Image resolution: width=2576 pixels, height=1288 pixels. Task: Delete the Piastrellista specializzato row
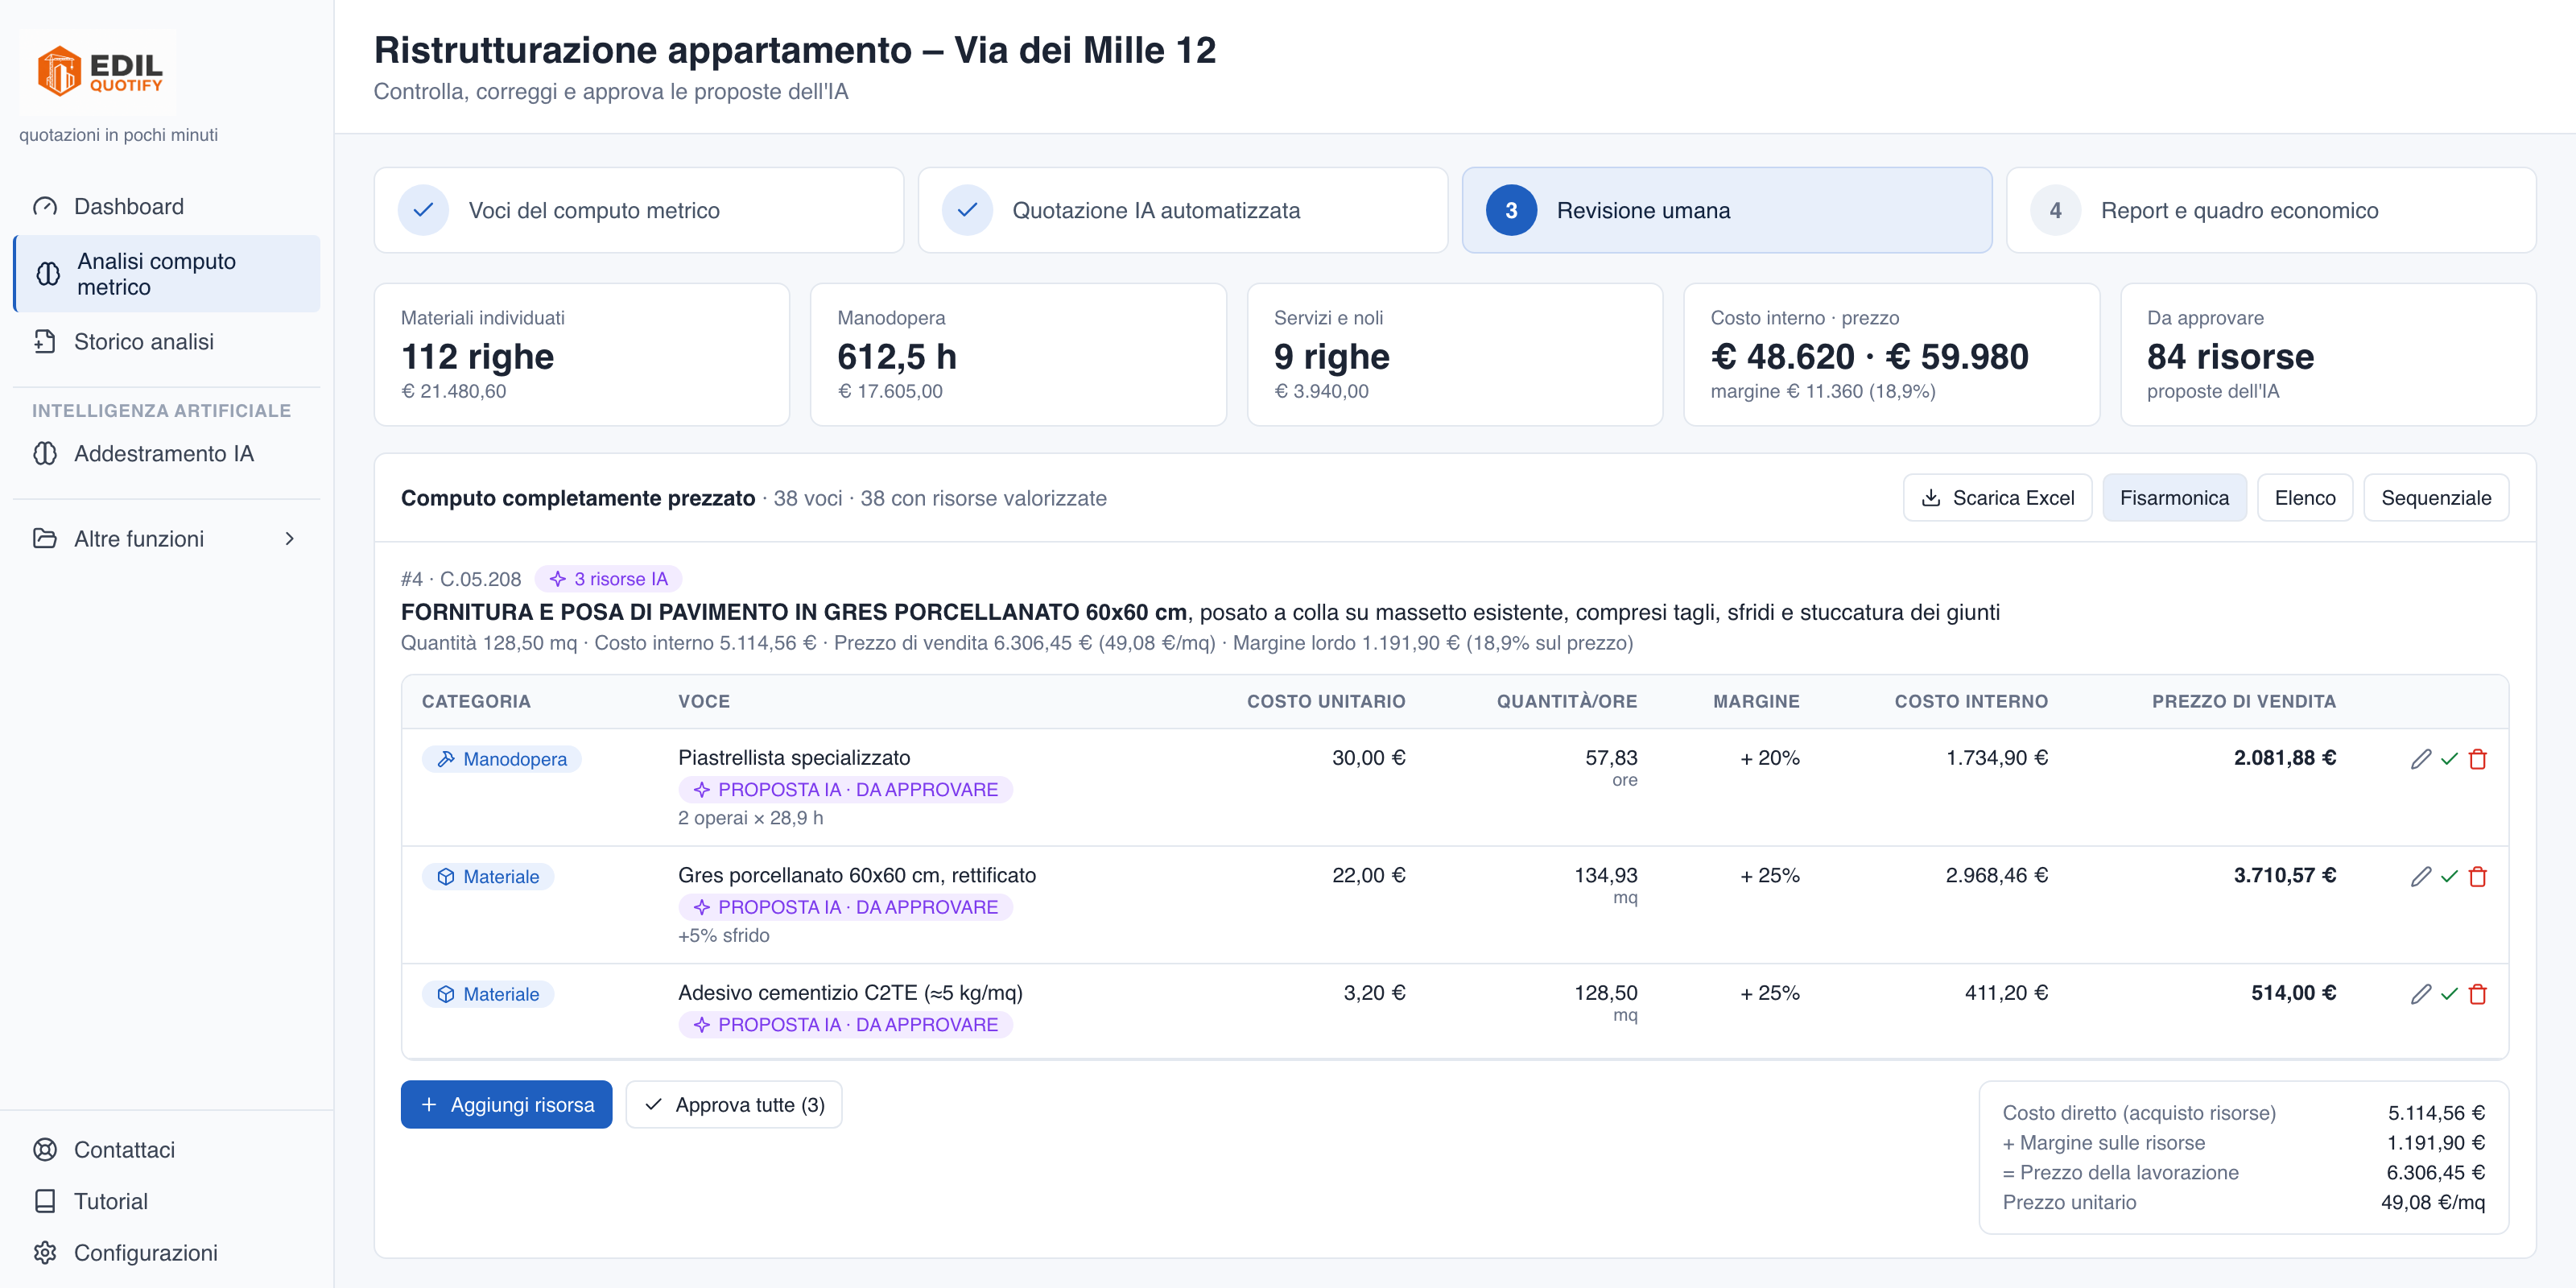click(x=2478, y=759)
